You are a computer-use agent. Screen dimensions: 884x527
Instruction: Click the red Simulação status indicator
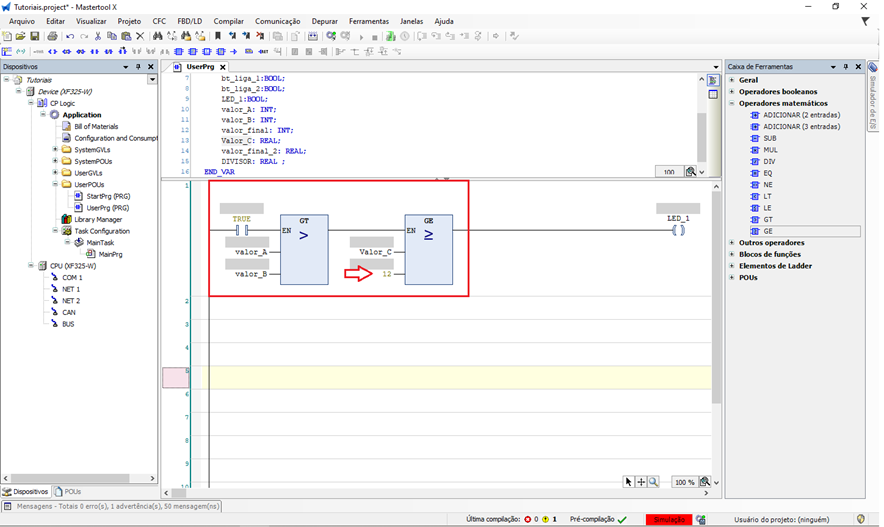coord(668,520)
